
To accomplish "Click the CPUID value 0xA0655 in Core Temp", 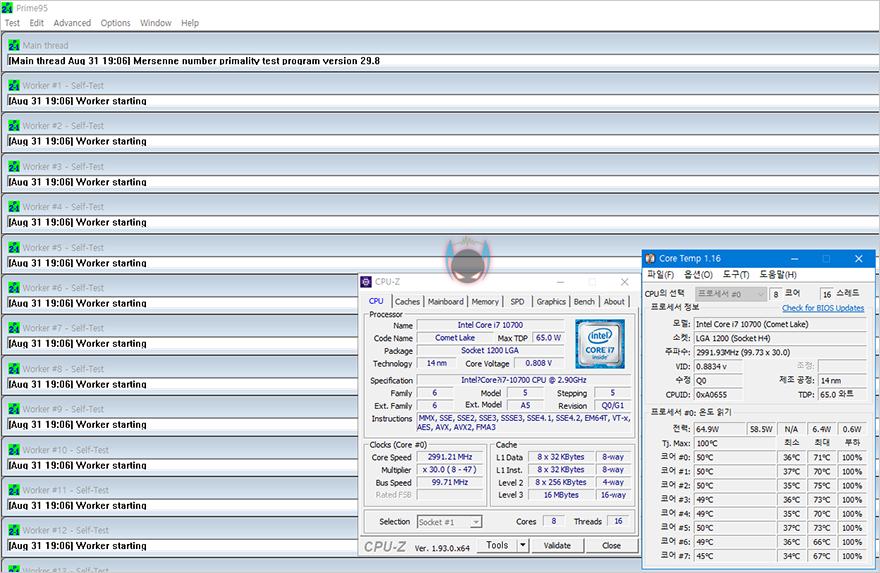I will click(x=718, y=395).
